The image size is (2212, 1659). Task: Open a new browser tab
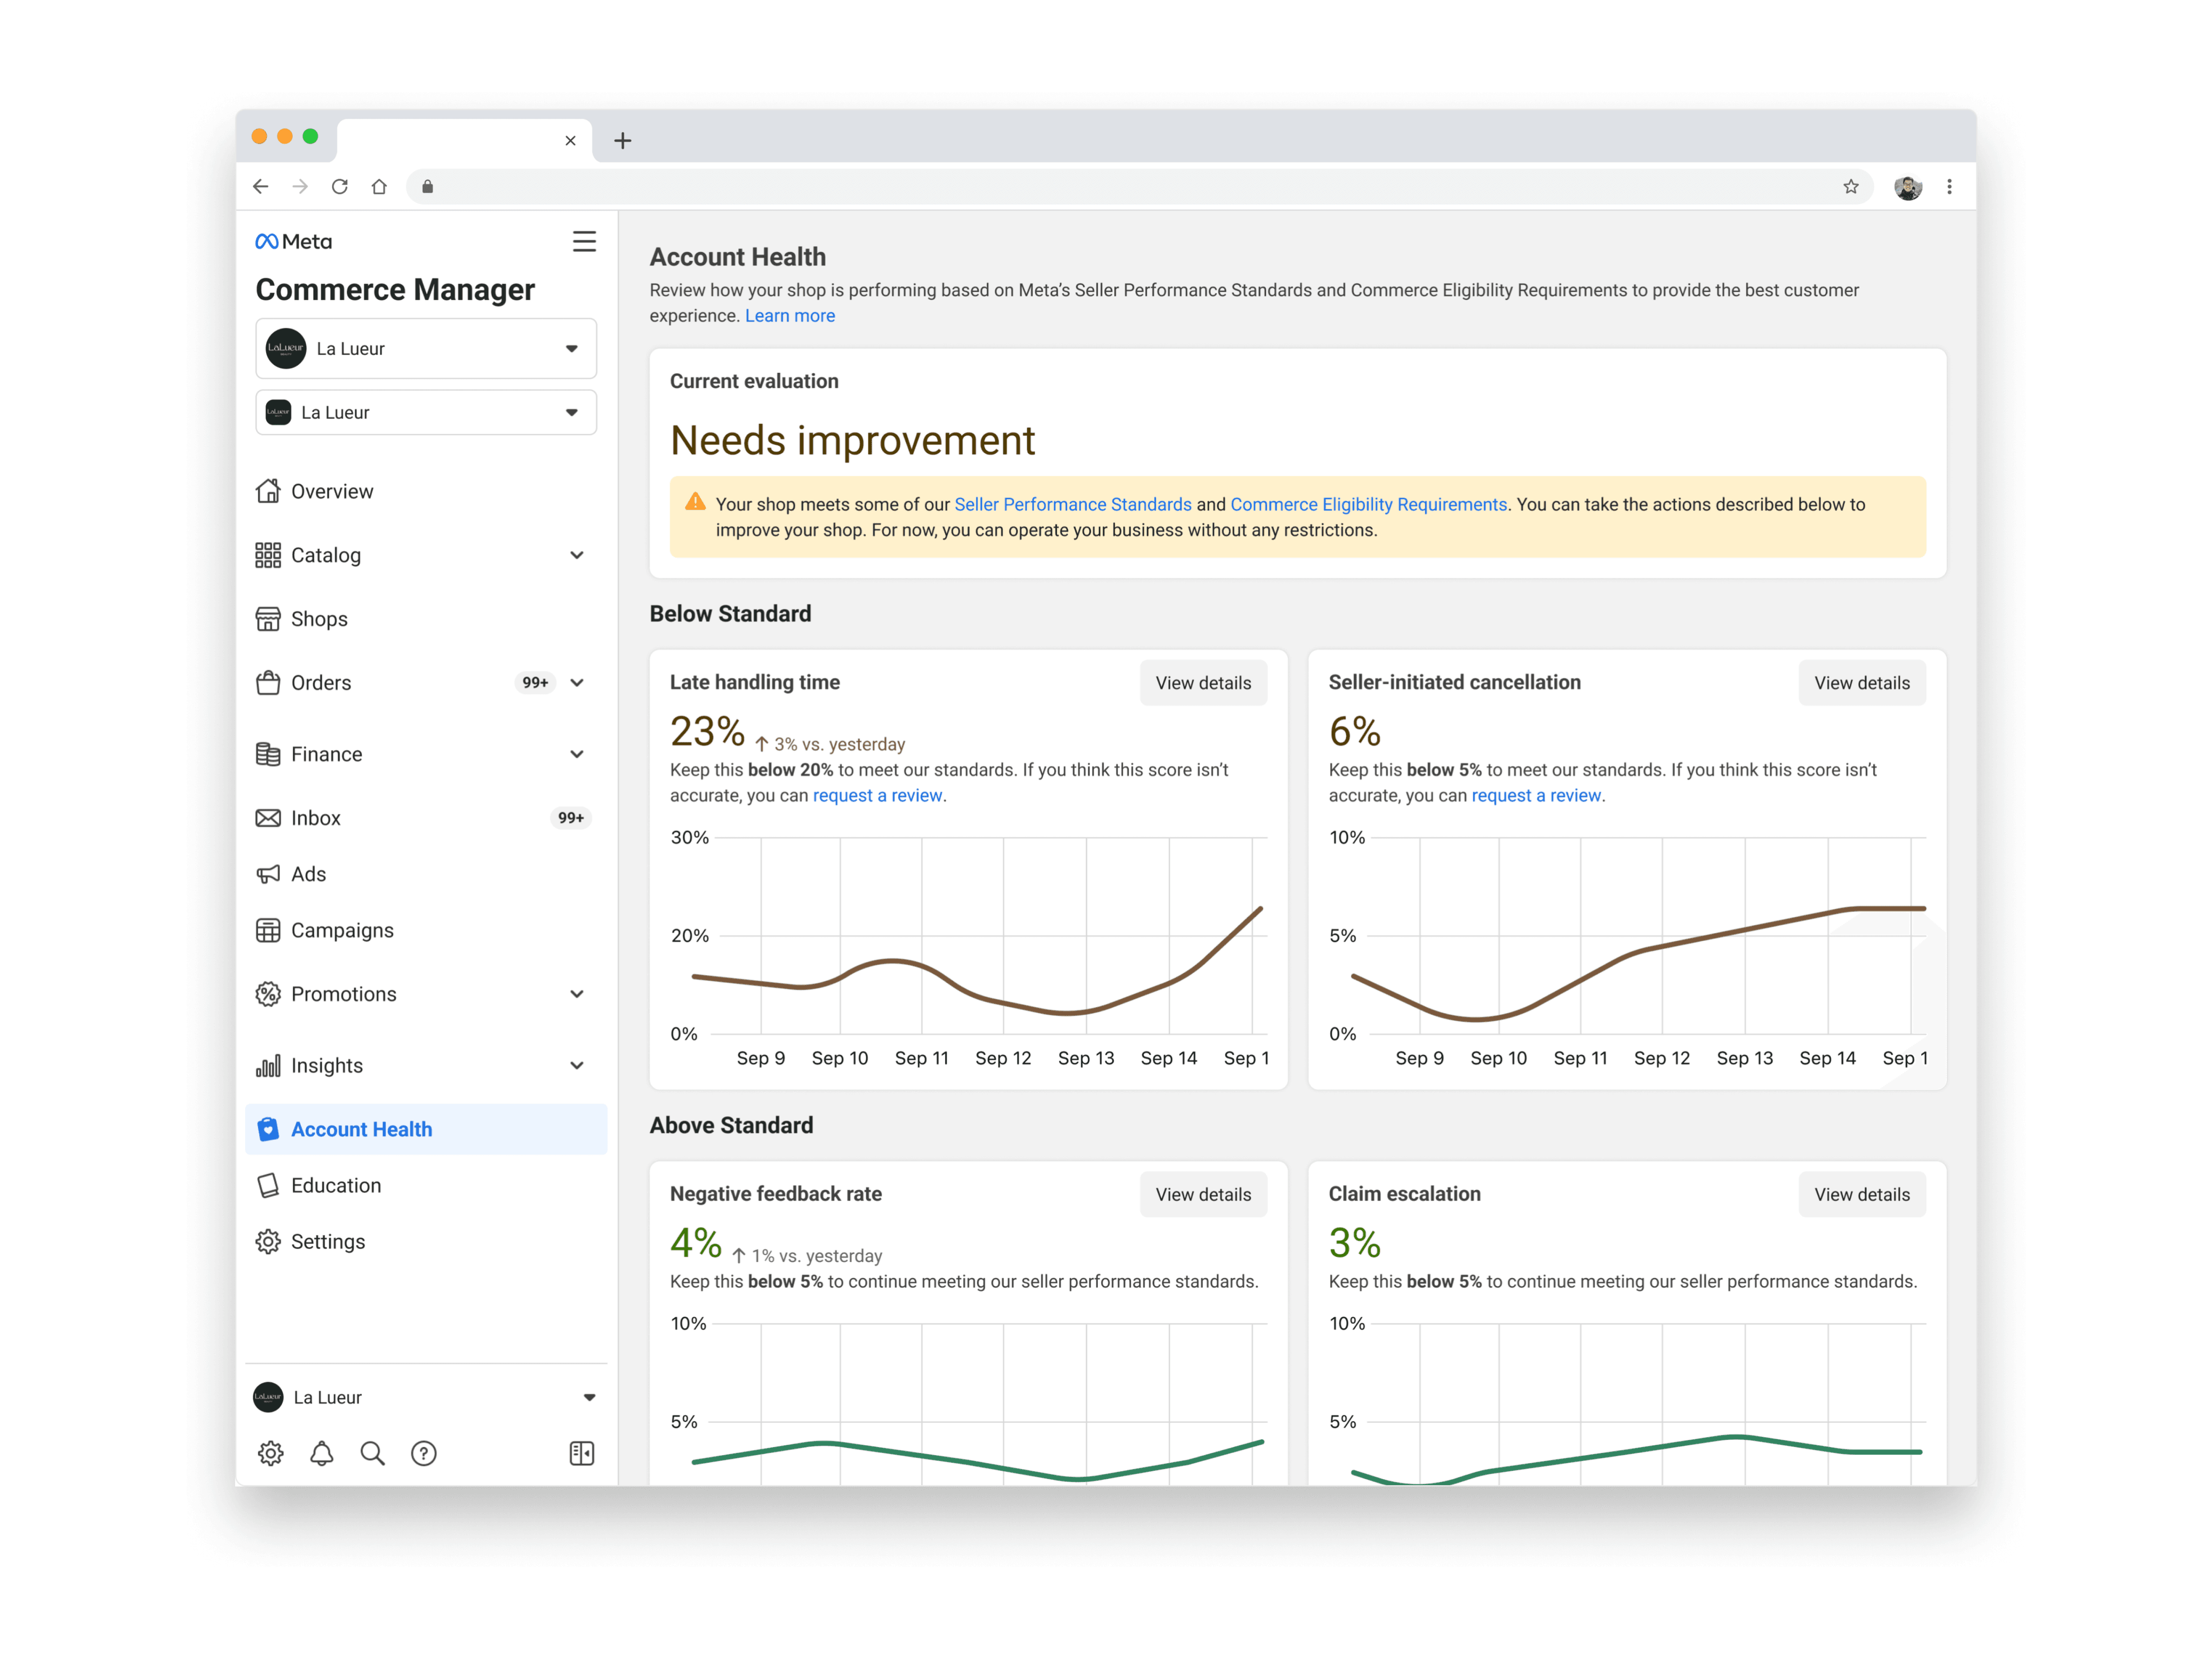point(623,141)
